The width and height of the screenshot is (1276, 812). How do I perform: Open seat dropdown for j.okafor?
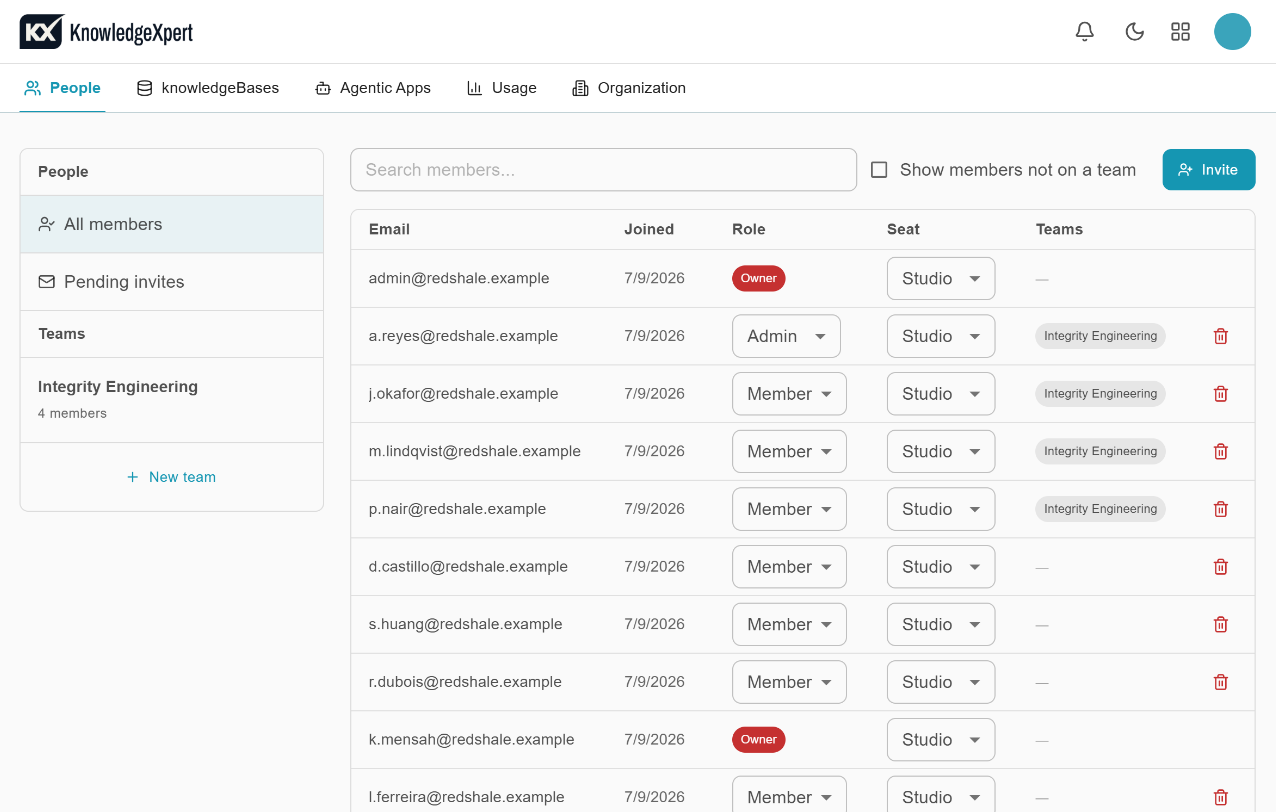[x=941, y=394]
